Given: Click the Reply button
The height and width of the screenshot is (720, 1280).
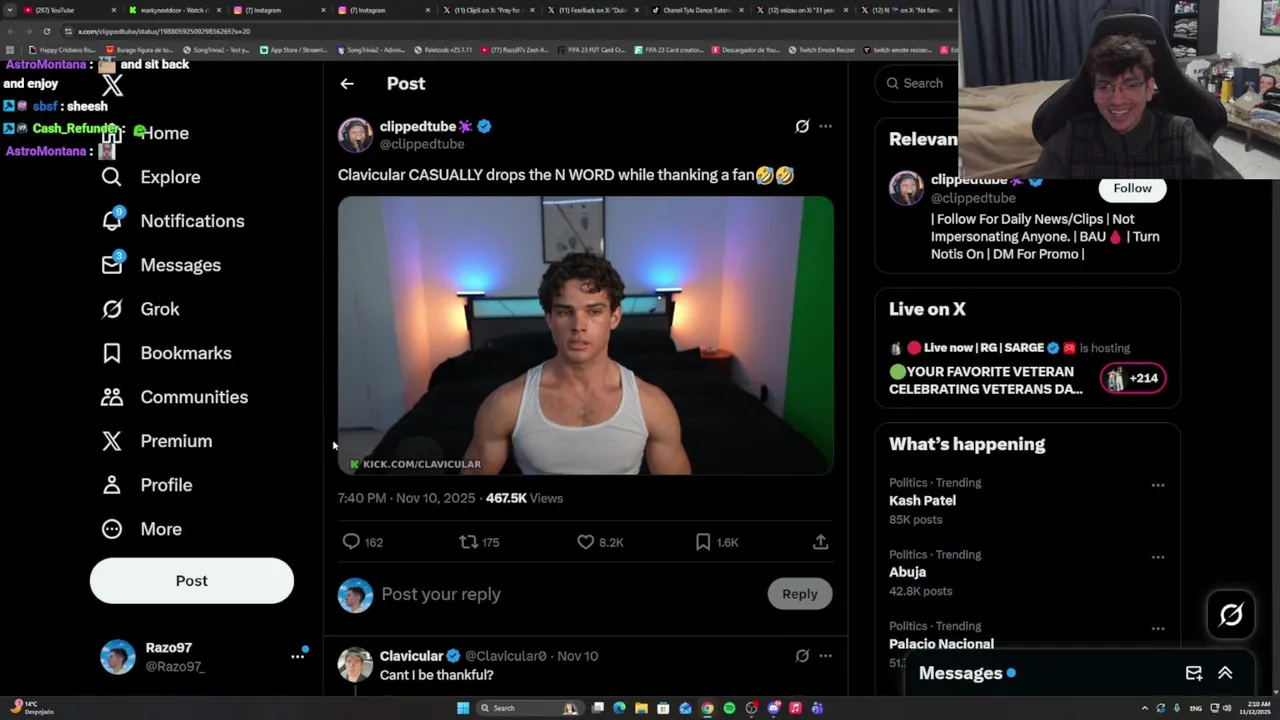Looking at the screenshot, I should click(x=799, y=594).
